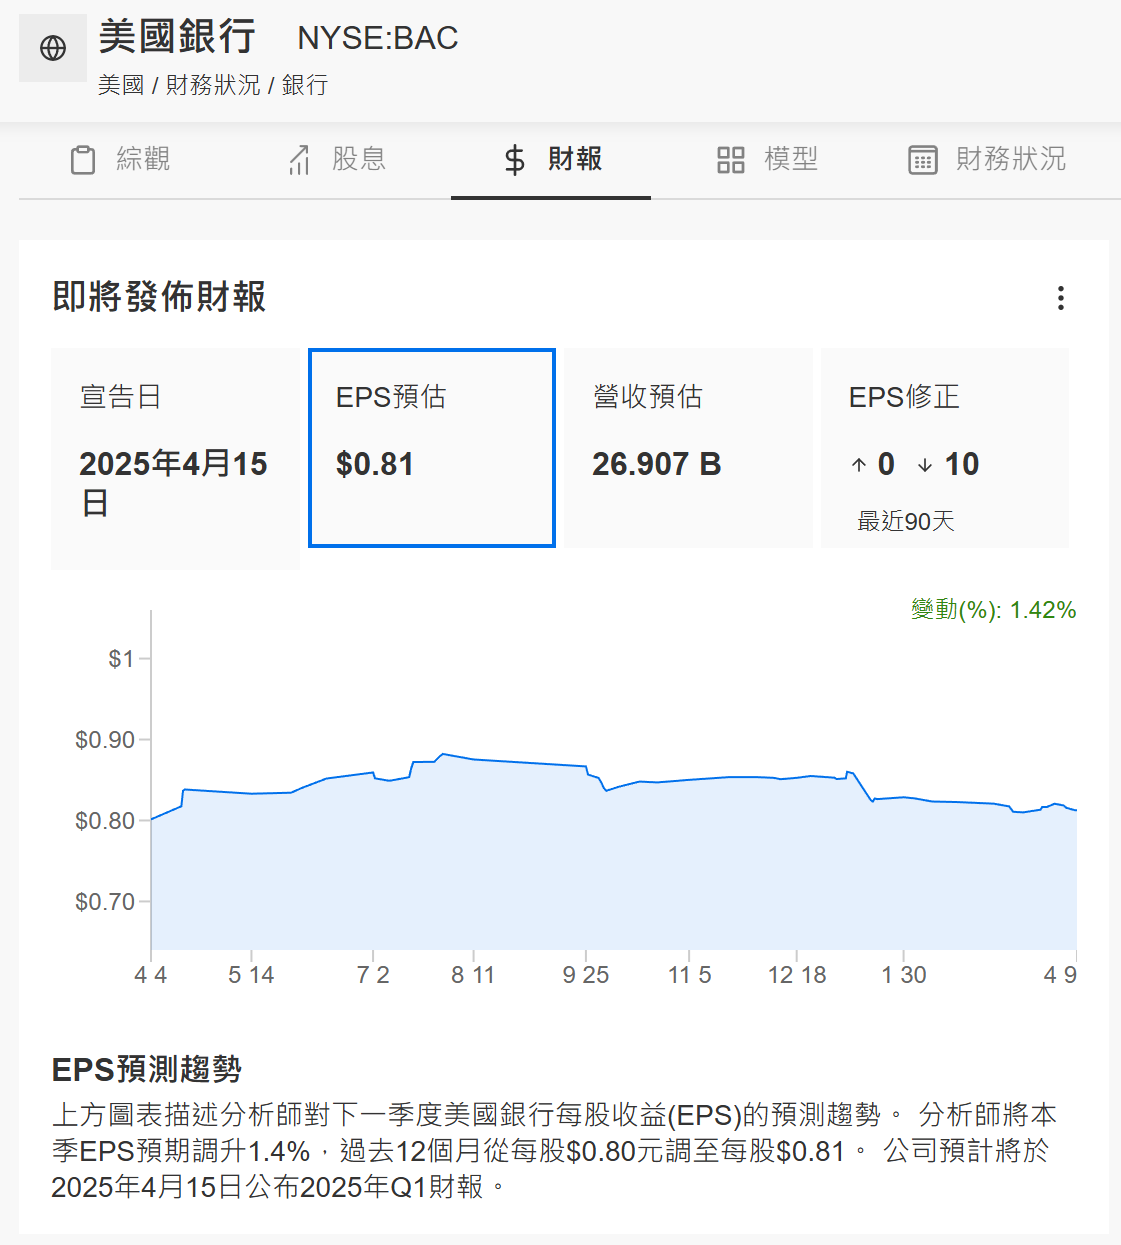Select the EPS預估 card

tap(432, 448)
